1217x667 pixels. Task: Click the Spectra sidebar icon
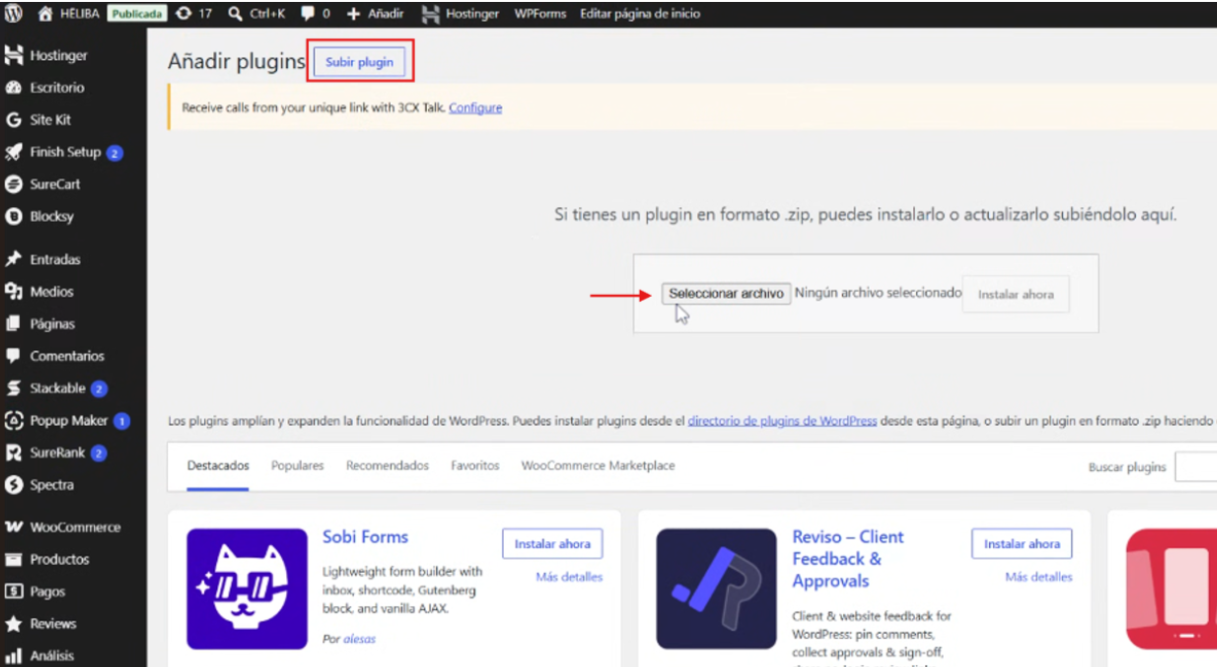14,485
